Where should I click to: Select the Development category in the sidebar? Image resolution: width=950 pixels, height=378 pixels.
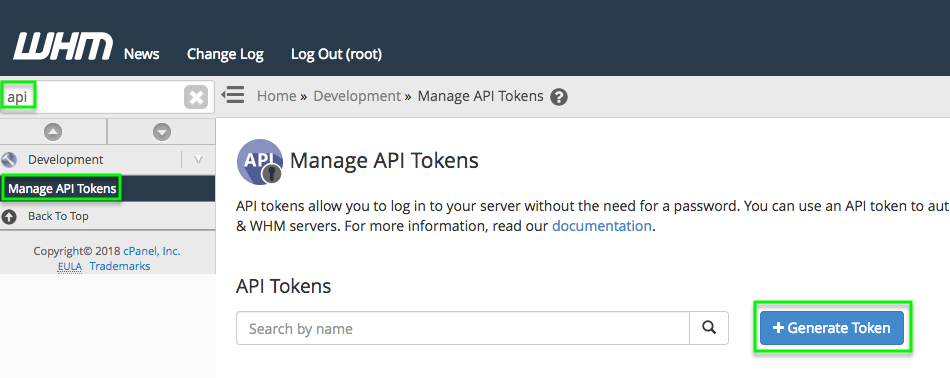point(65,160)
